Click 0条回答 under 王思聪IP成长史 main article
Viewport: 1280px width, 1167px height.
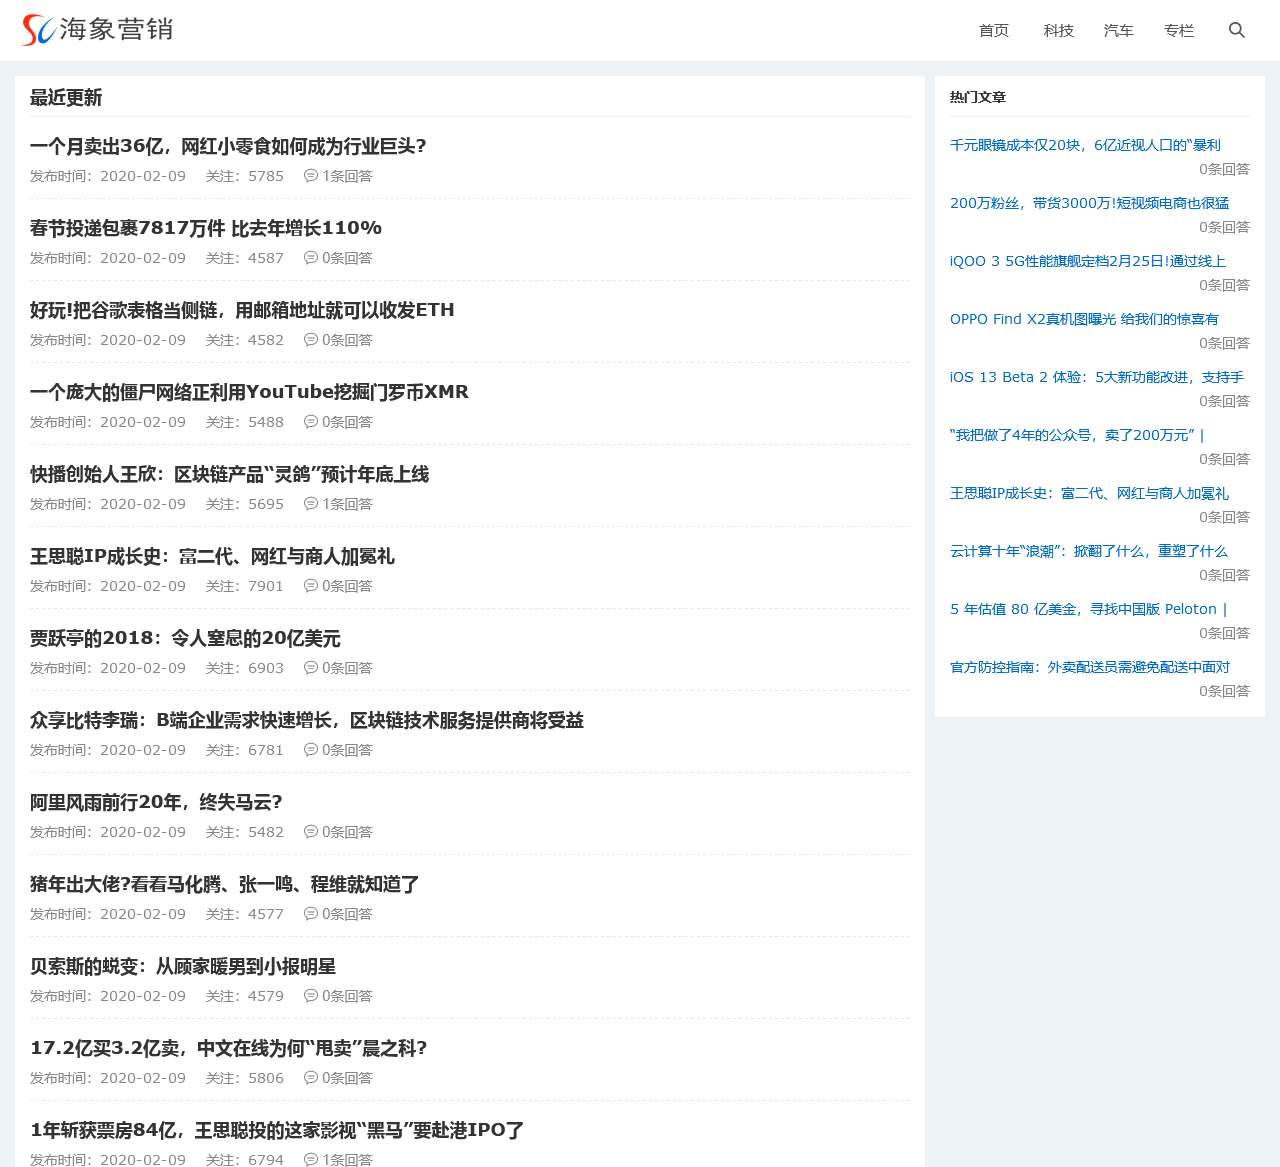click(x=347, y=586)
